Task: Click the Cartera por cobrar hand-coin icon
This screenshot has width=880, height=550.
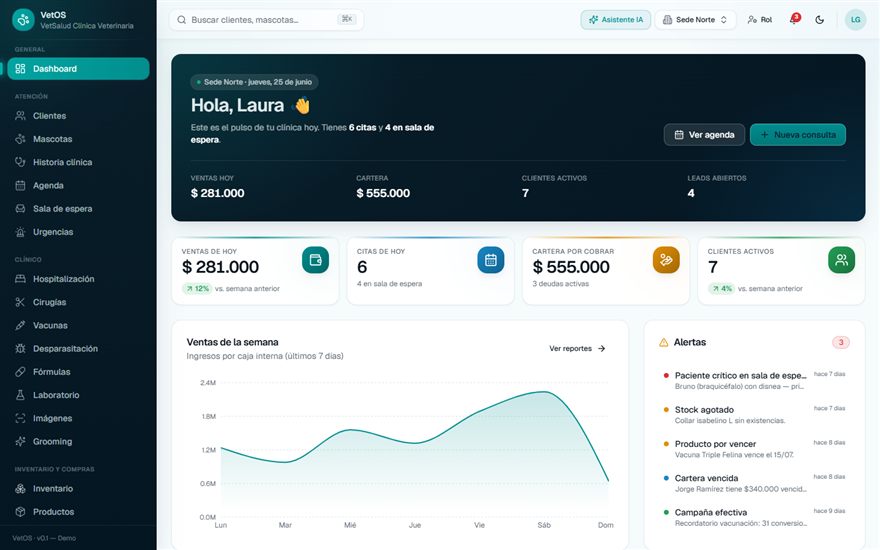Action: tap(666, 260)
